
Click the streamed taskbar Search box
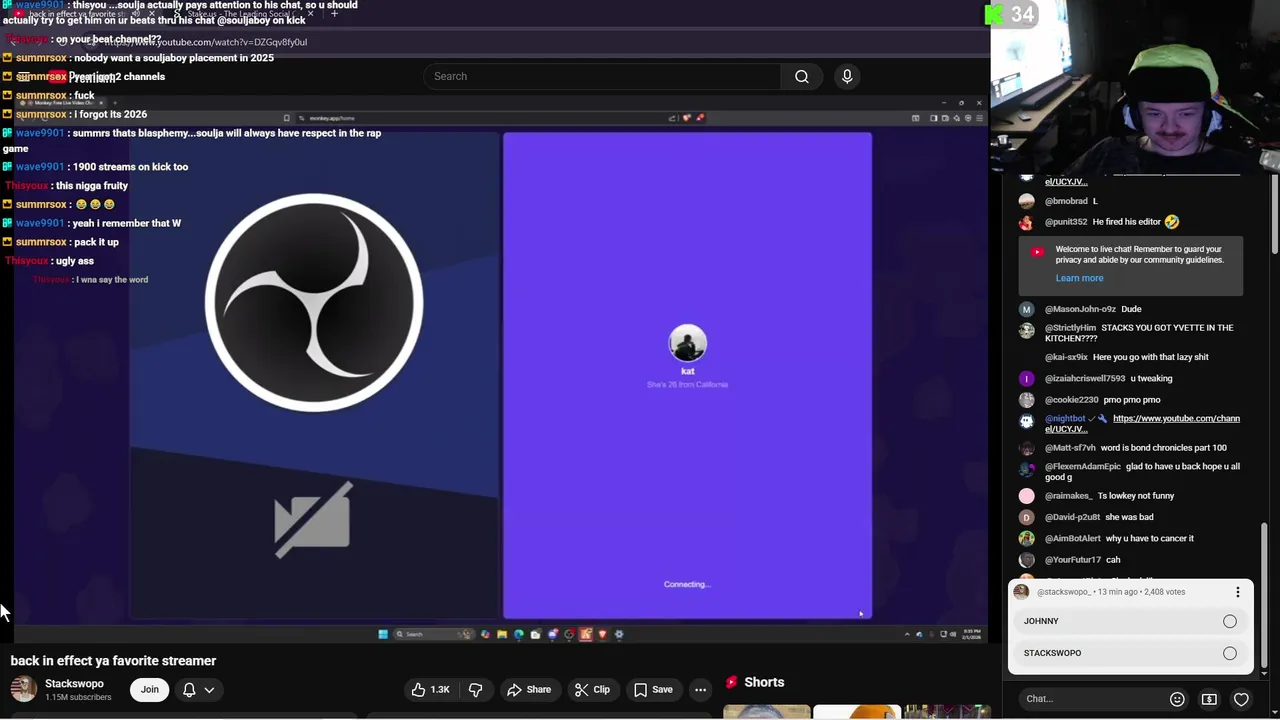pyautogui.click(x=433, y=634)
